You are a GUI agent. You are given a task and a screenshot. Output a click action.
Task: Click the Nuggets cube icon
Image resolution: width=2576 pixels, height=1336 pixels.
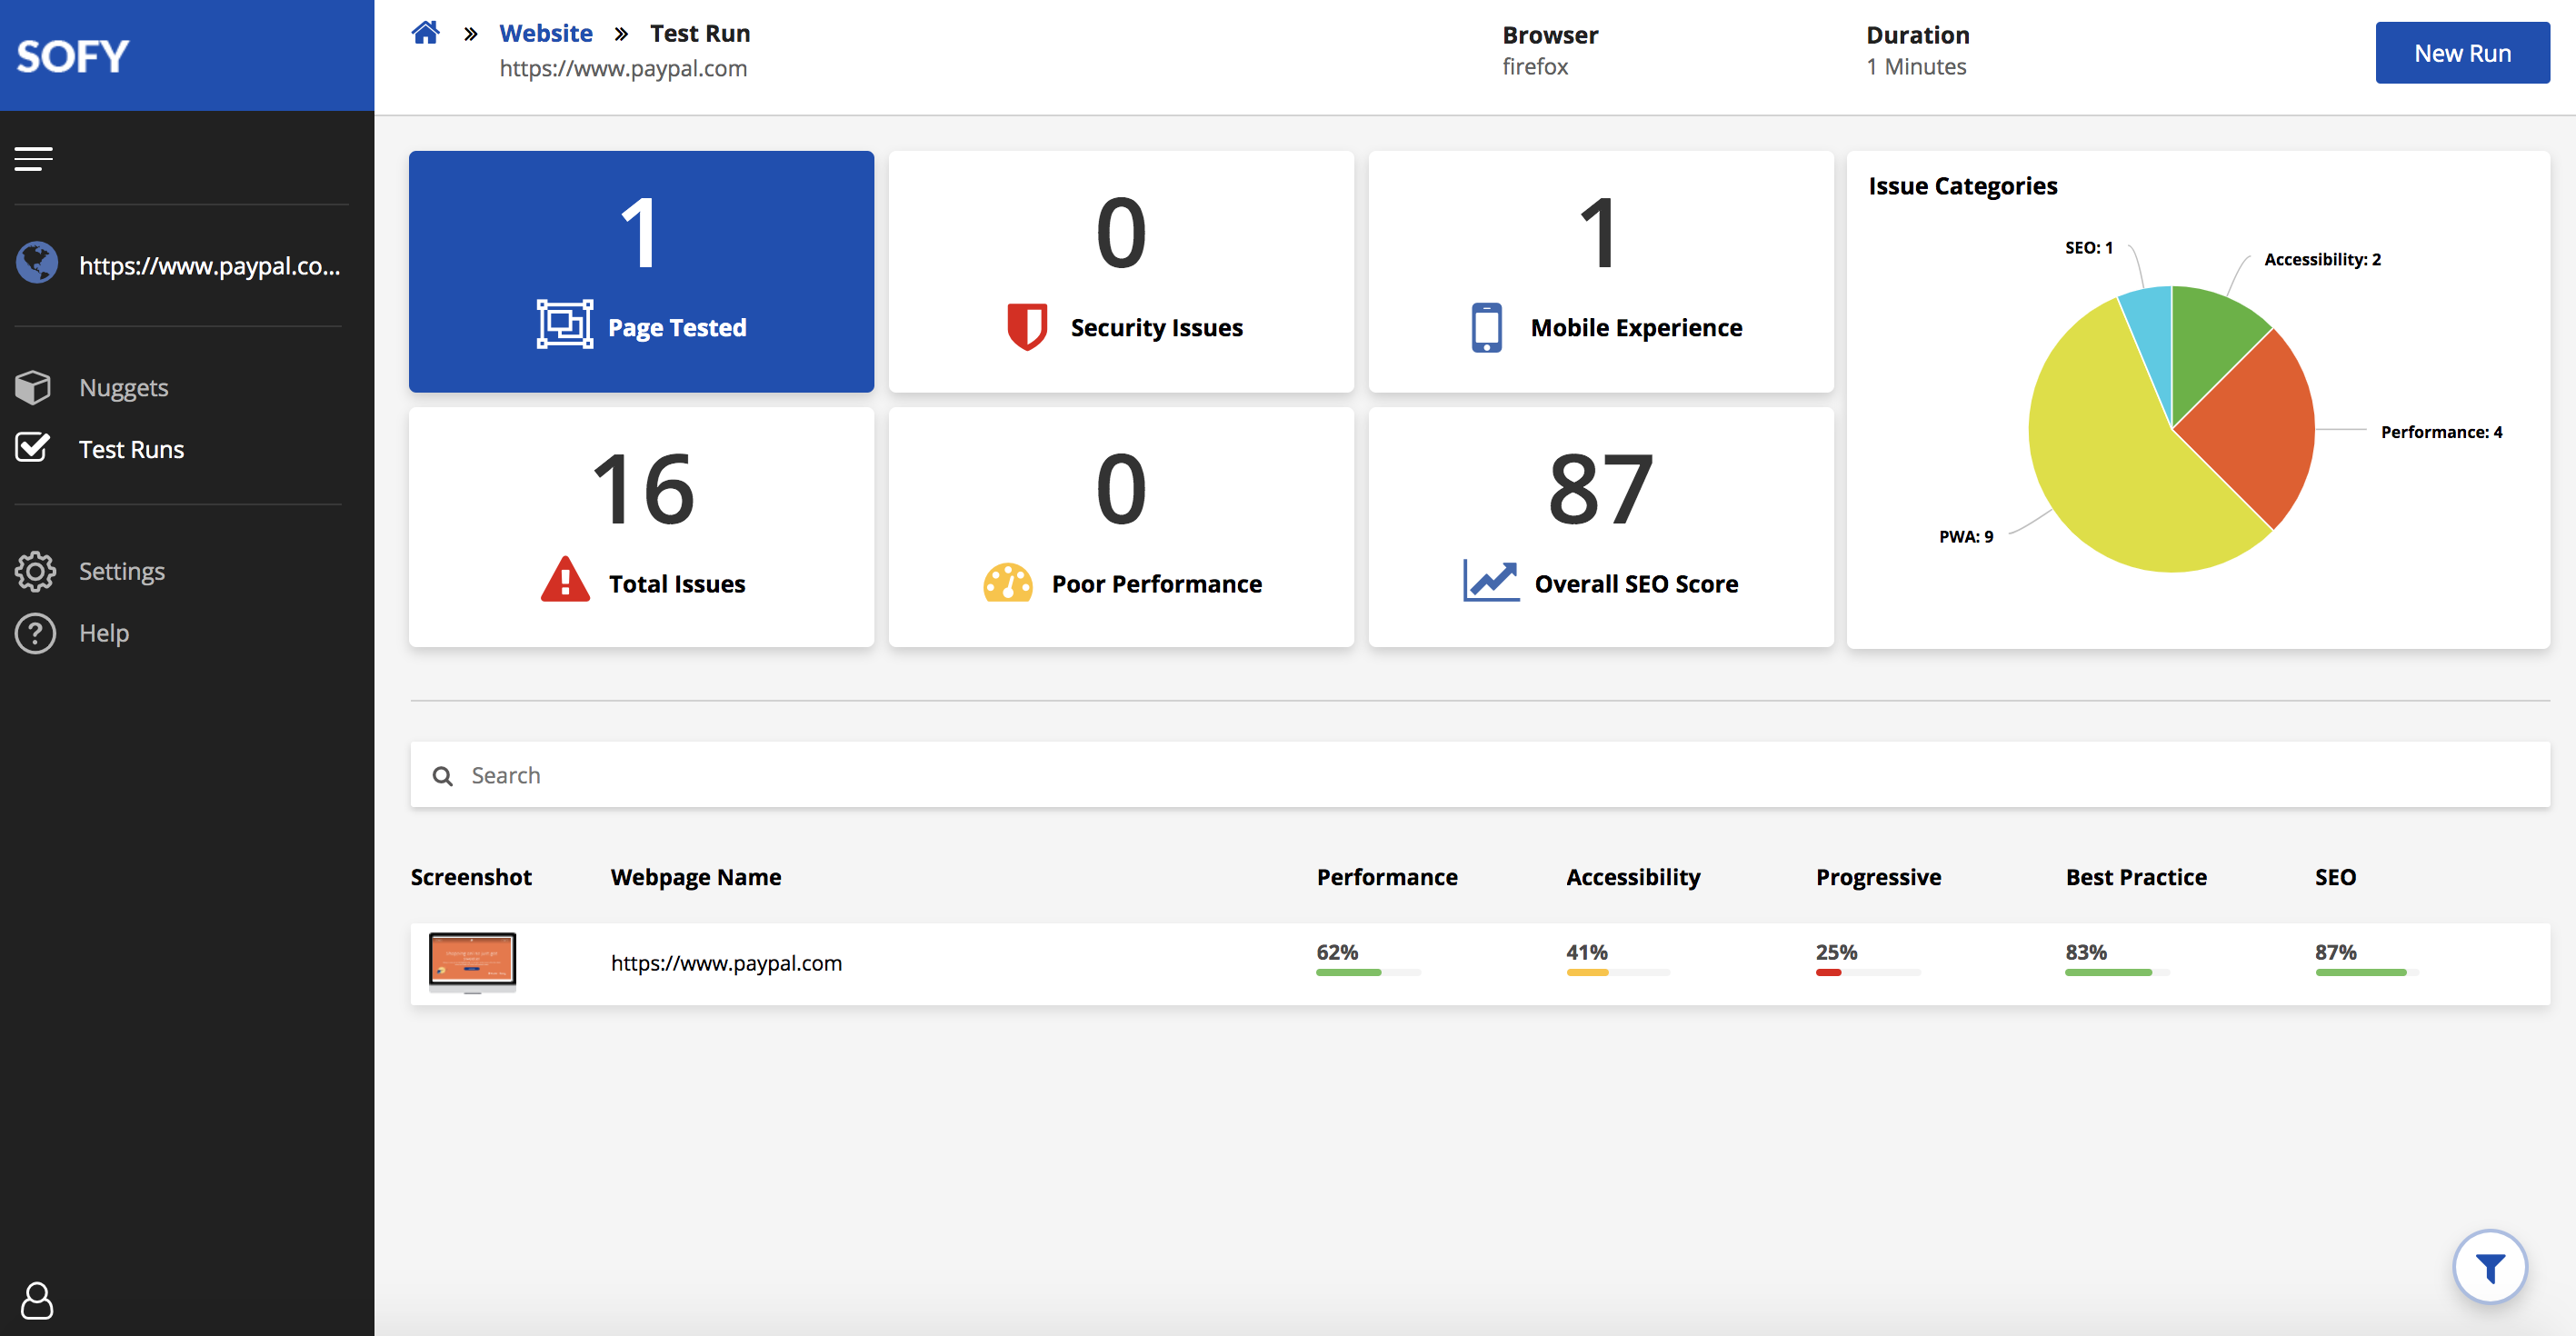coord(34,387)
